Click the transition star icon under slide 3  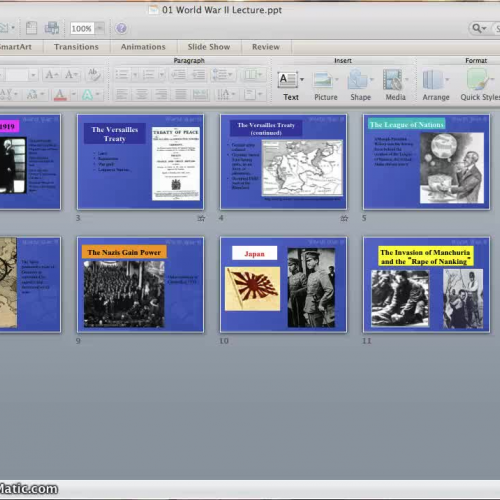click(201, 218)
